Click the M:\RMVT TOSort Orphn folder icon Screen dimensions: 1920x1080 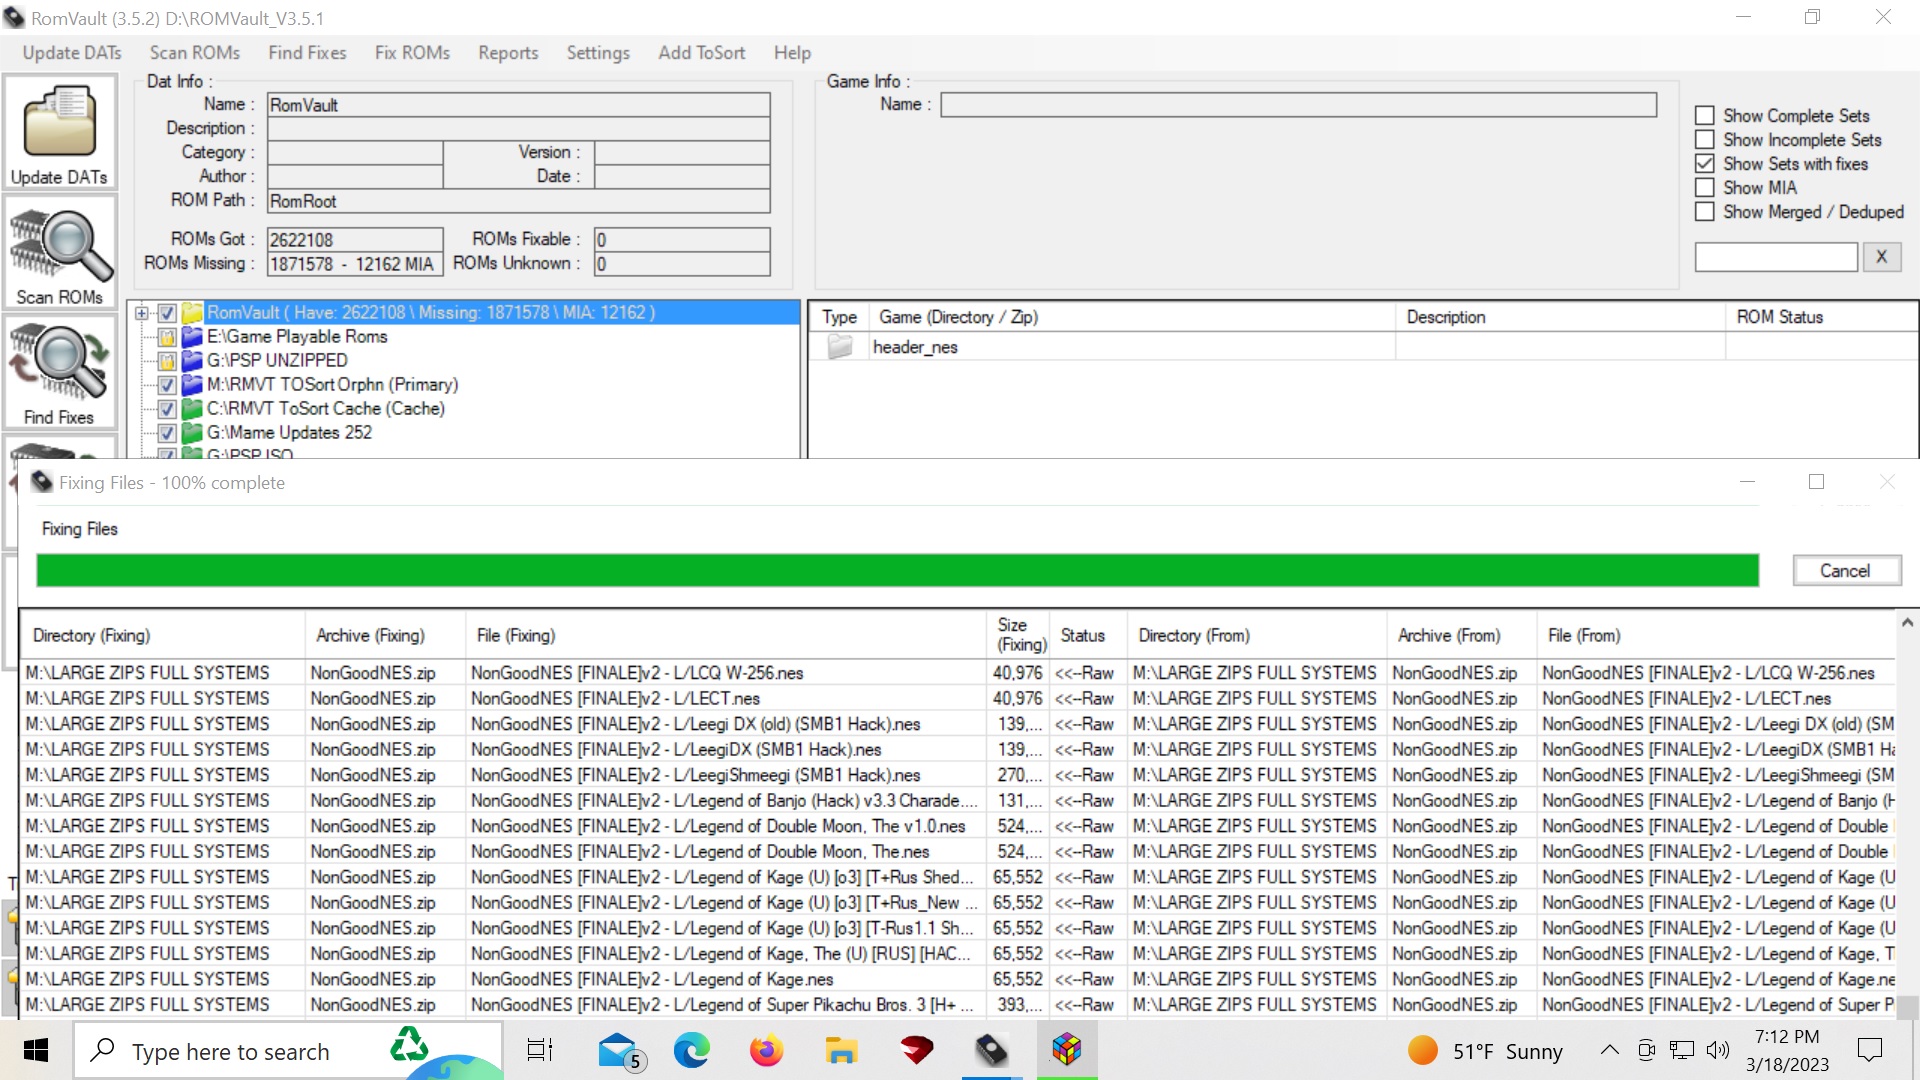click(192, 385)
